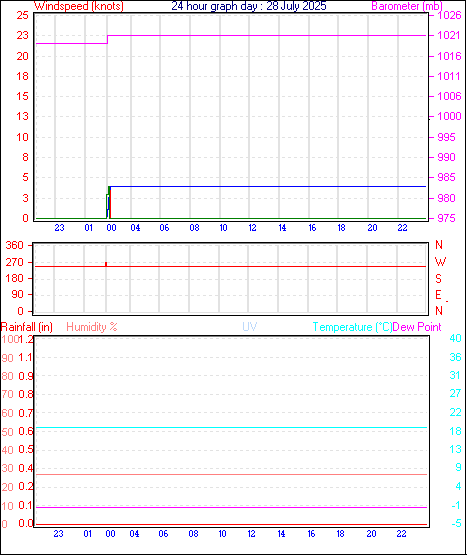Click the 1021 barometer scale value

(x=449, y=35)
